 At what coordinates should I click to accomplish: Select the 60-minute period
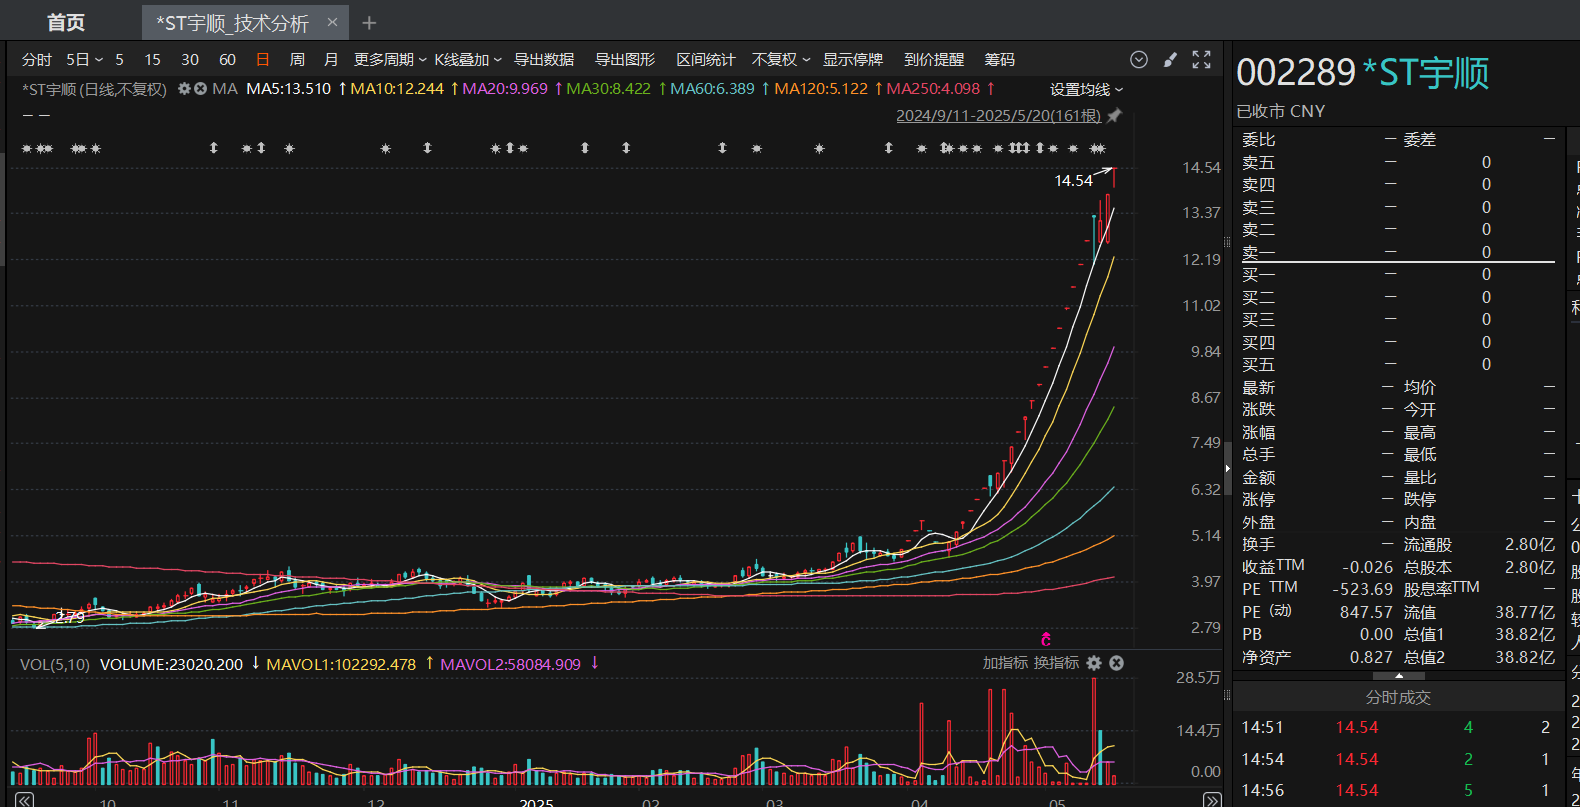228,60
